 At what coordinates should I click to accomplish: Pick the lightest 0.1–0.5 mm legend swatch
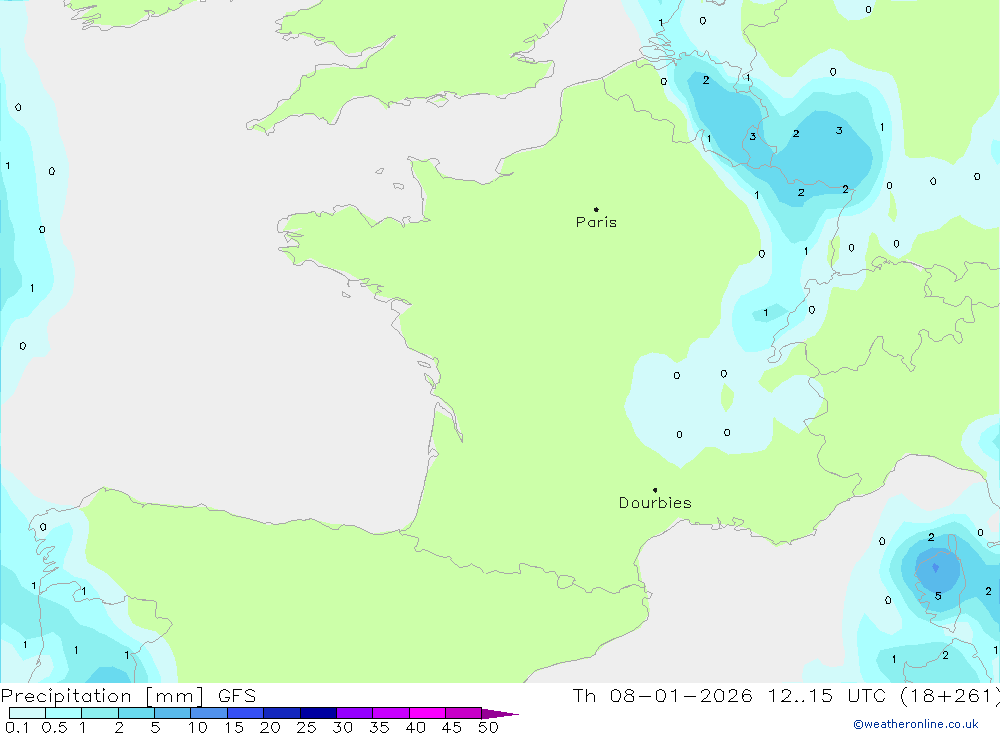tap(27, 713)
